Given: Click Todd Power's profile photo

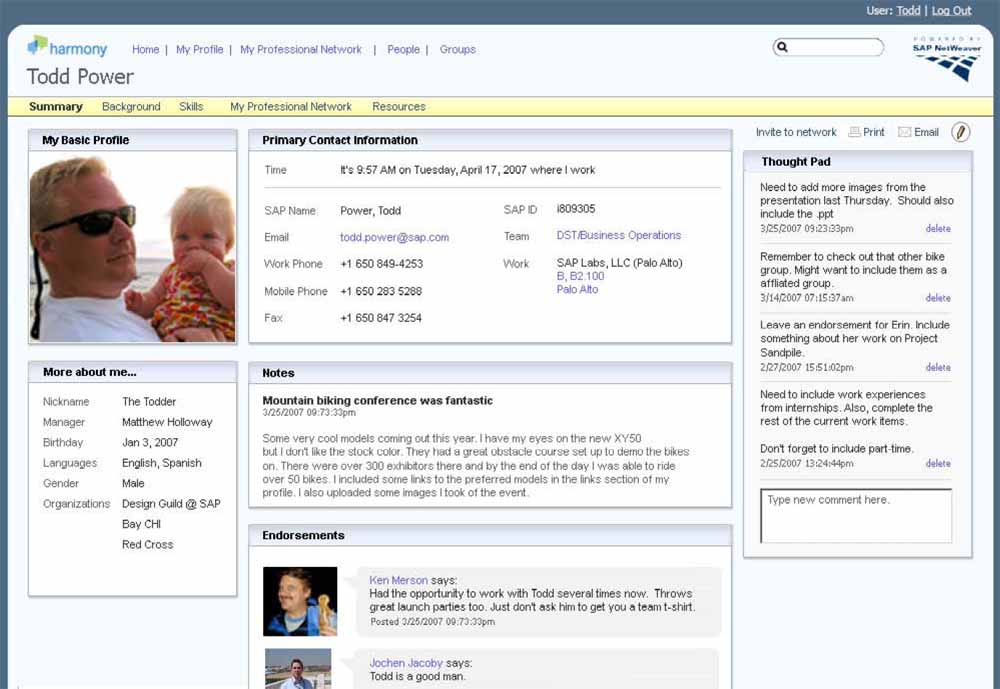Looking at the screenshot, I should pyautogui.click(x=132, y=249).
